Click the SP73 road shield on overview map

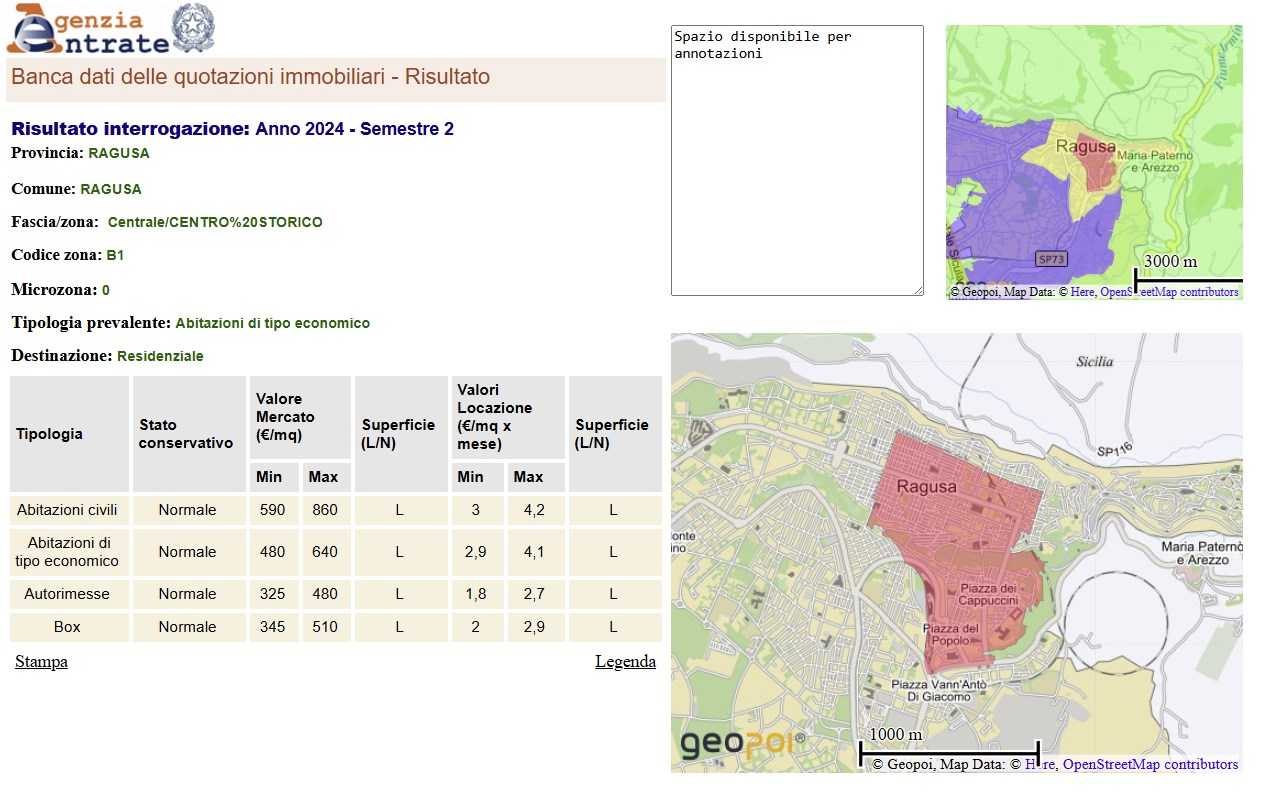tap(1051, 259)
